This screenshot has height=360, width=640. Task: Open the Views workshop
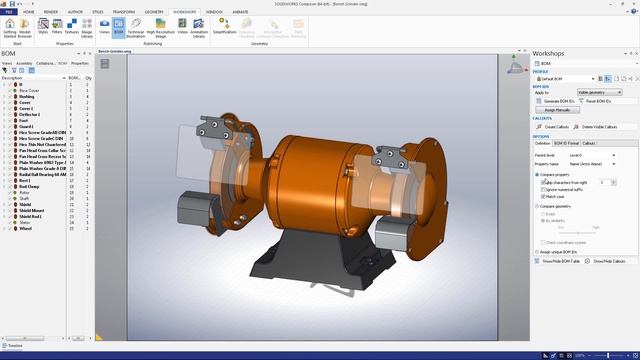pyautogui.click(x=104, y=26)
